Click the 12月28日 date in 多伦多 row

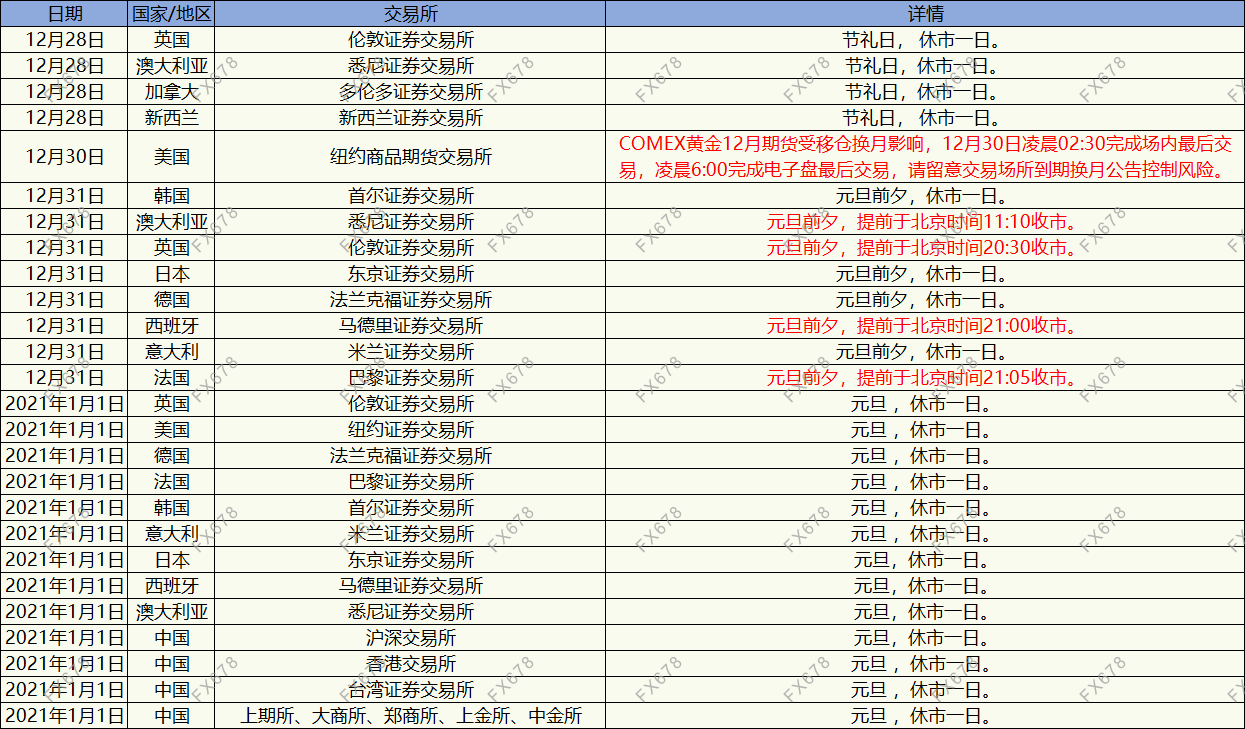click(x=65, y=92)
